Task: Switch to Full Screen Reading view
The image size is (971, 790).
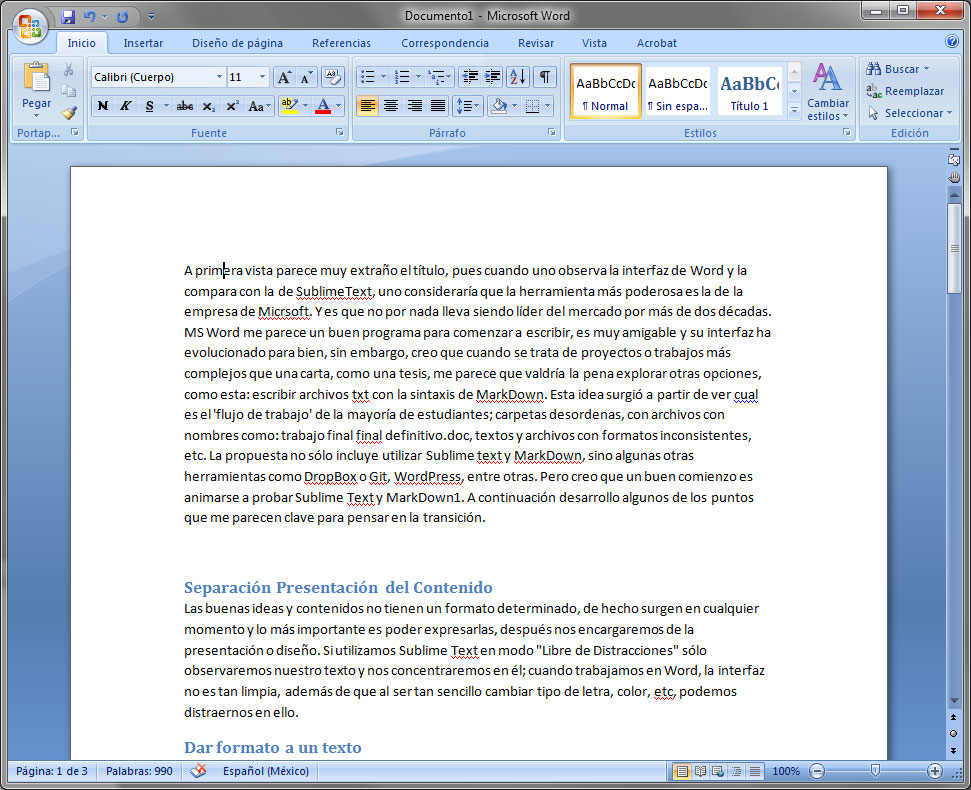Action: point(700,771)
